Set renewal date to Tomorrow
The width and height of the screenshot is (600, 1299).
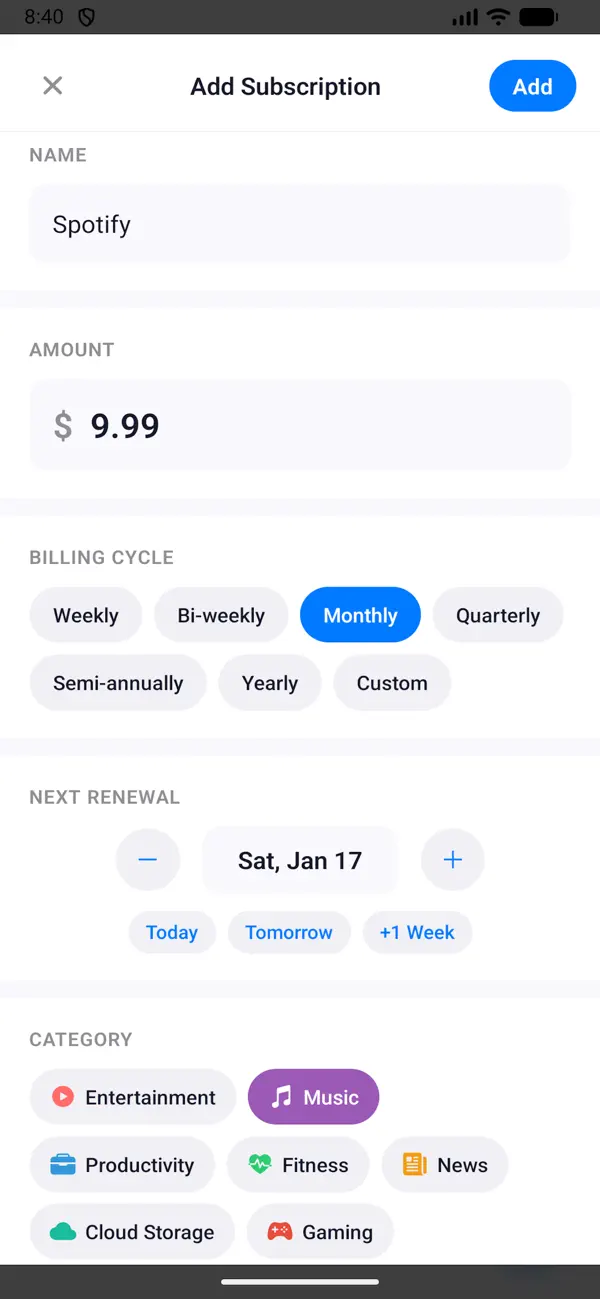pyautogui.click(x=289, y=932)
